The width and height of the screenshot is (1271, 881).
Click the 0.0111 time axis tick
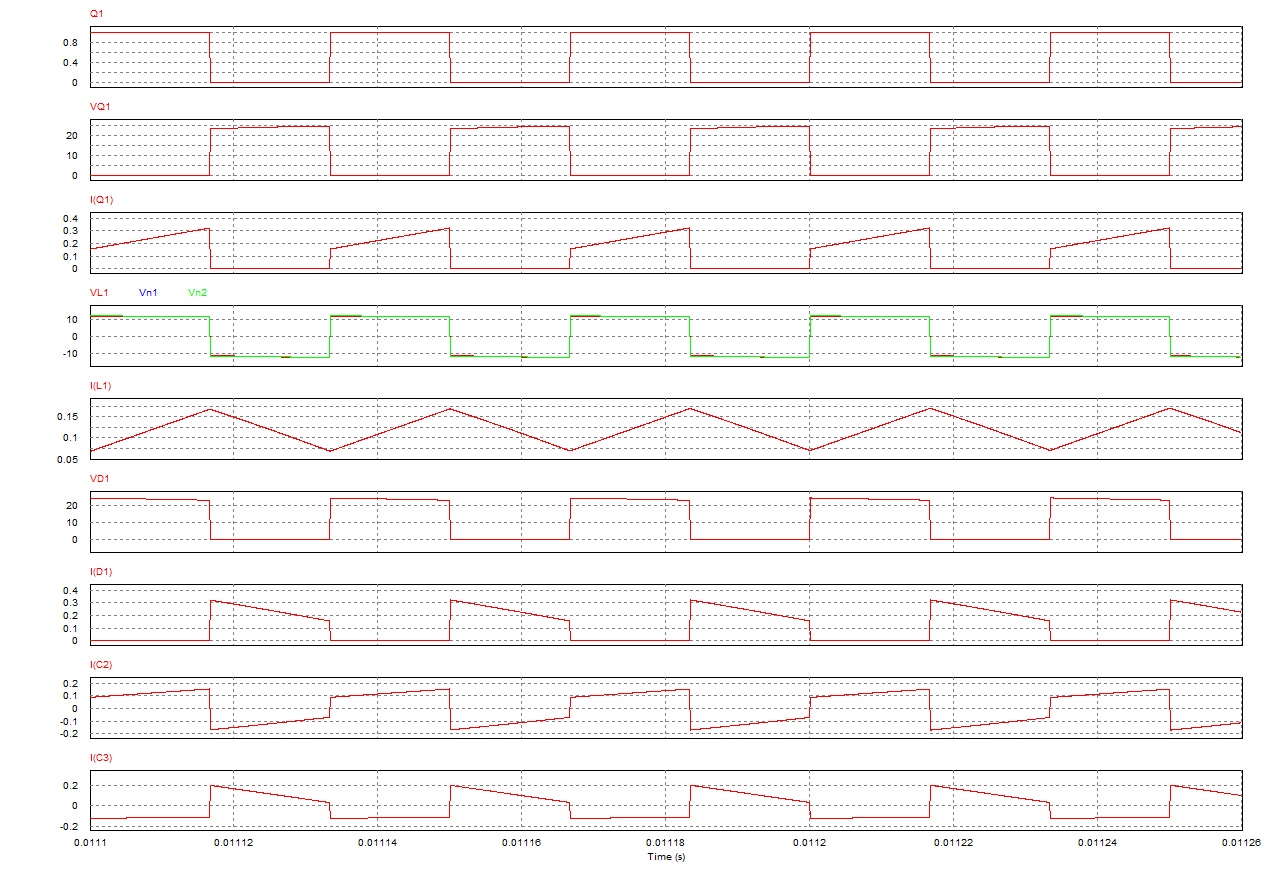[90, 844]
